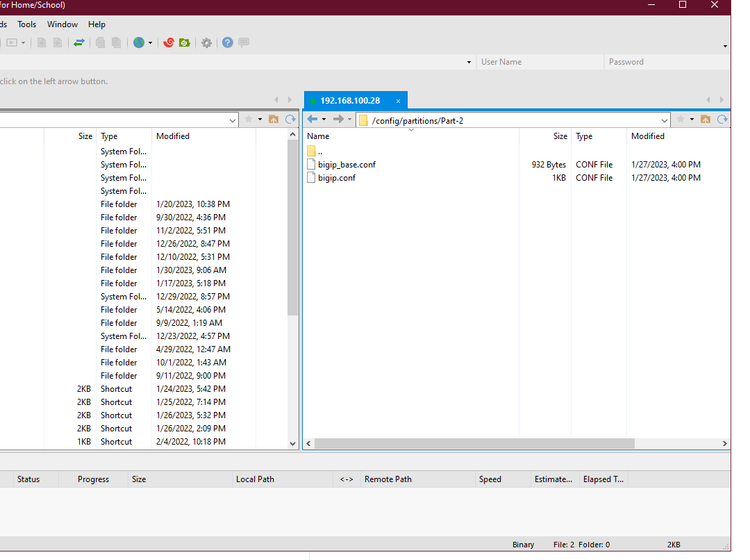Click the remote pane forward arrow
The image size is (750, 560).
(x=338, y=119)
